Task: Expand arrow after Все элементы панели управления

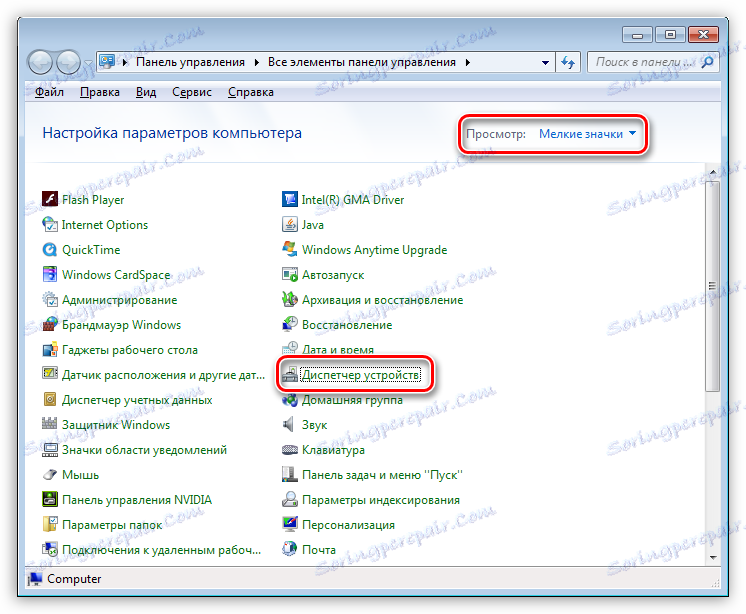Action: coord(468,62)
